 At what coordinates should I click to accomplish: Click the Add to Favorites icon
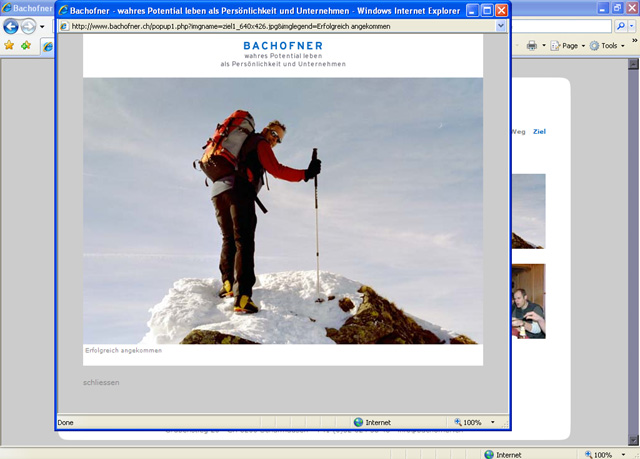click(25, 46)
